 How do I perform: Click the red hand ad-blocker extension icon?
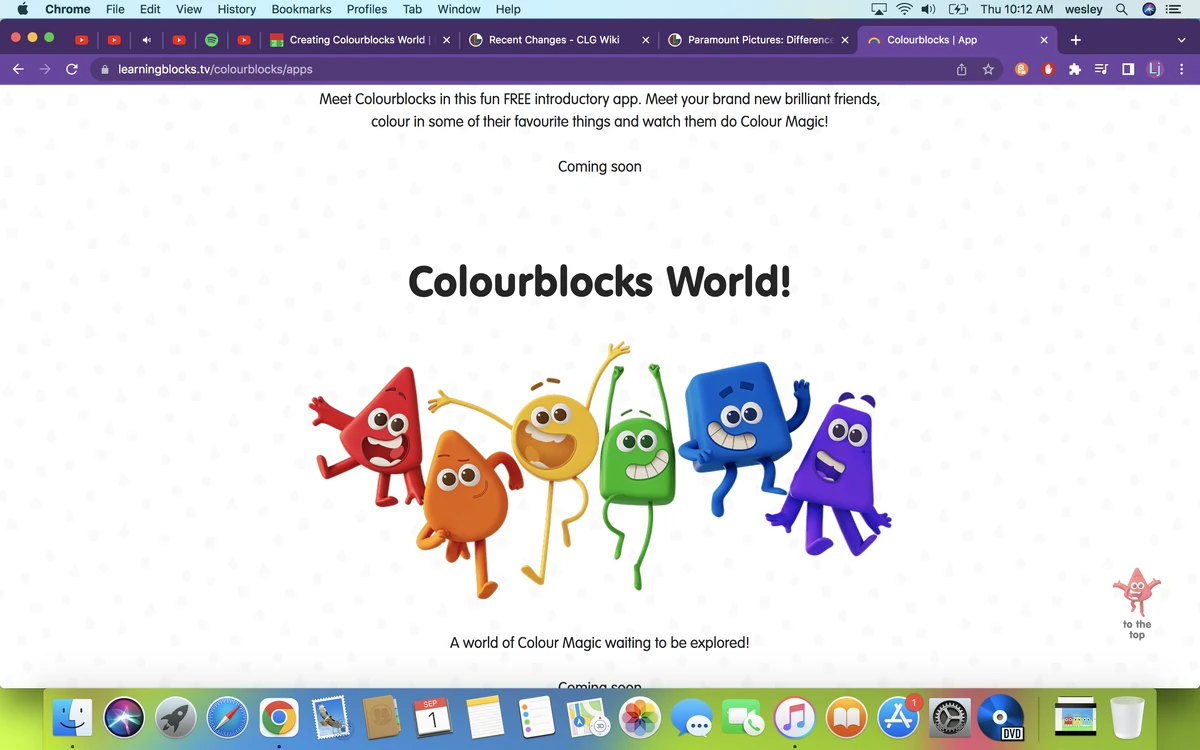pos(1047,69)
